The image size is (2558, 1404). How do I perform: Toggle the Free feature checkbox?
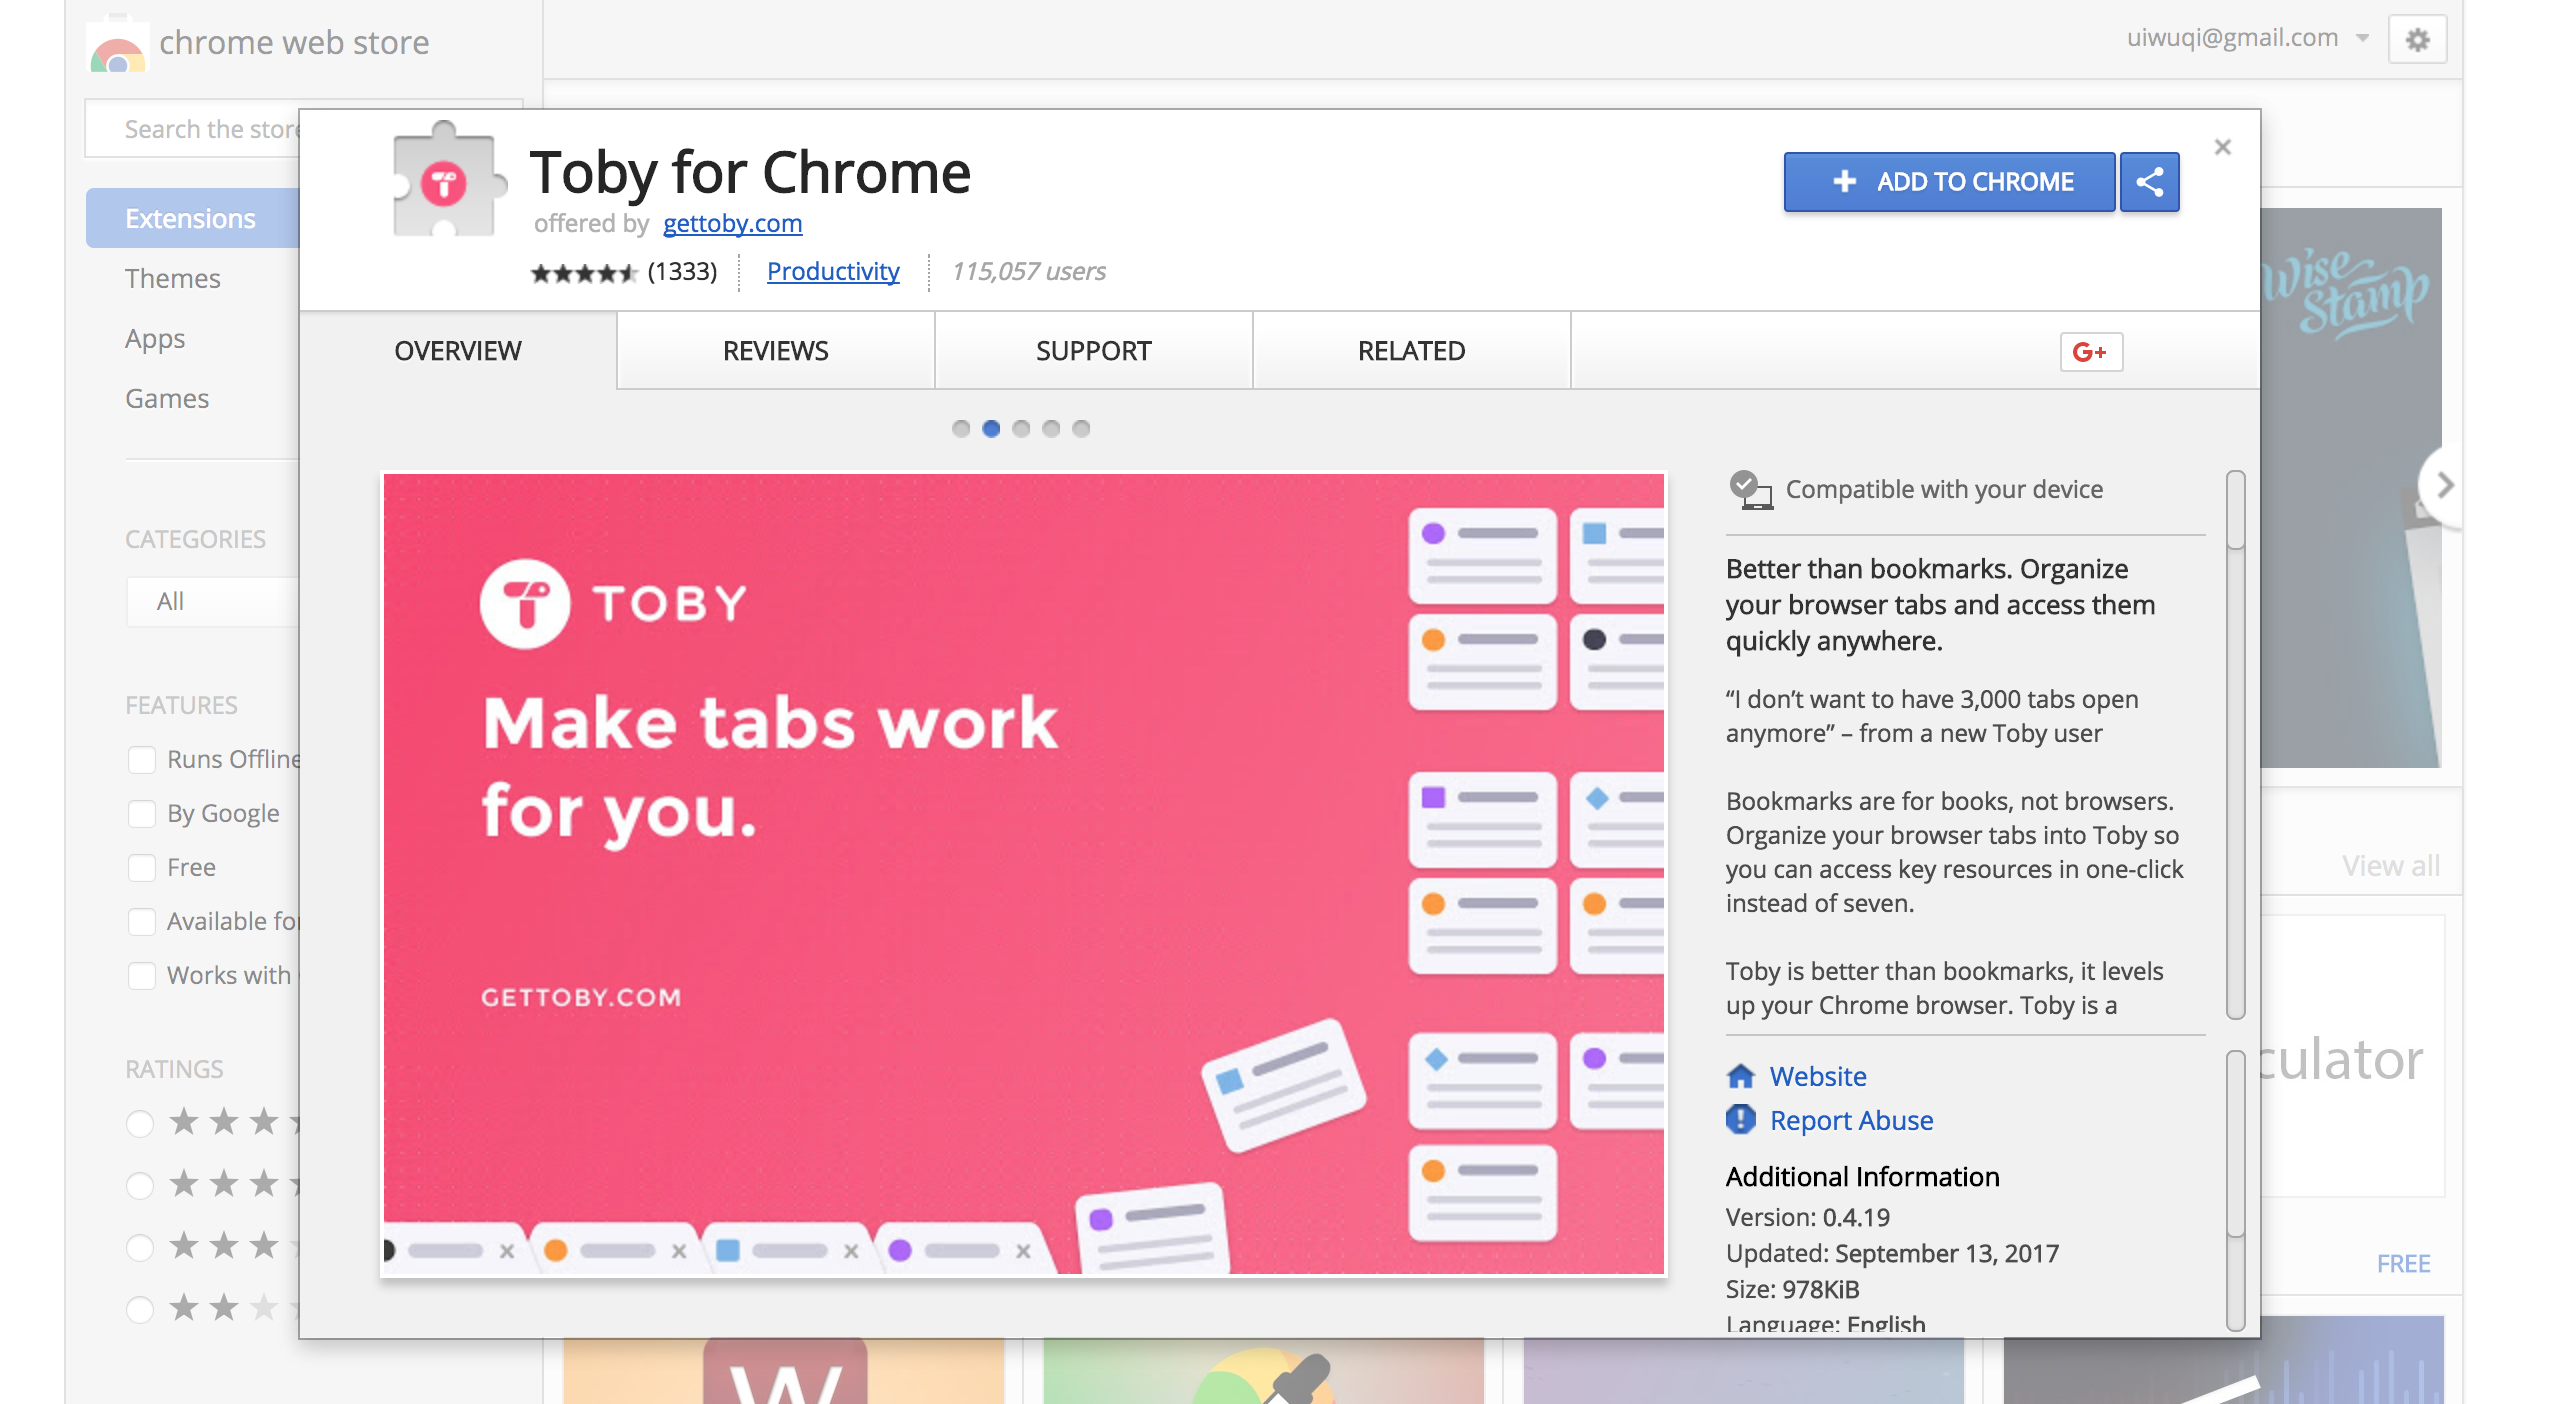pos(142,868)
